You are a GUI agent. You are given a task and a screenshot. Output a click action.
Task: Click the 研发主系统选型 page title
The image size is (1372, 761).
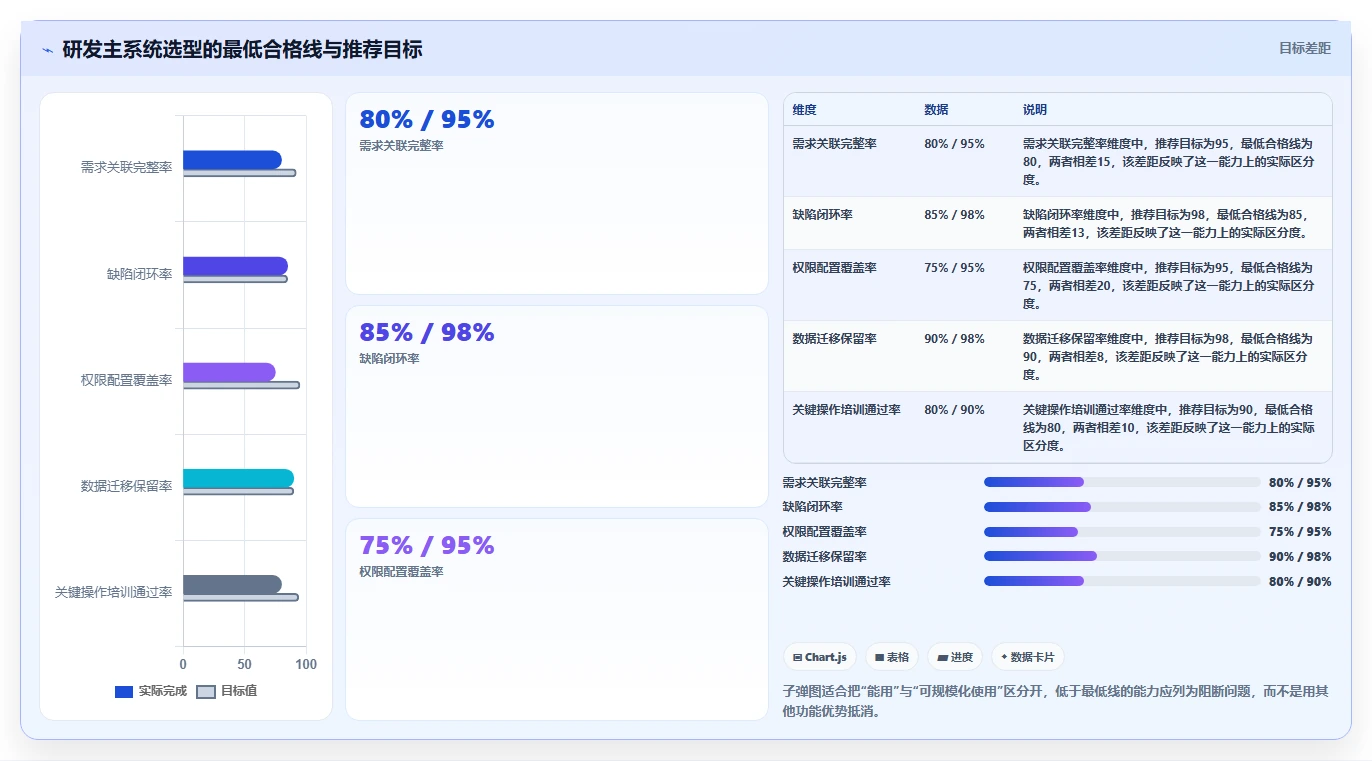[x=242, y=49]
